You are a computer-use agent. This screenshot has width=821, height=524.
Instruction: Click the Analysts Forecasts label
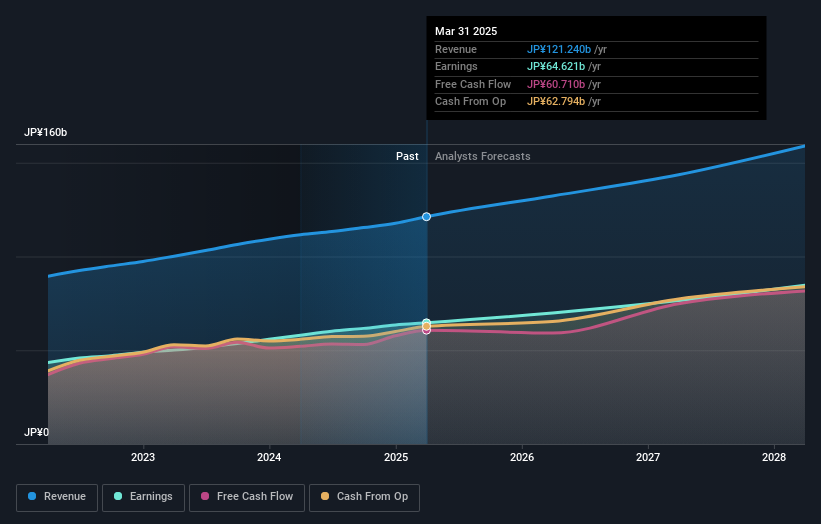pyautogui.click(x=482, y=156)
